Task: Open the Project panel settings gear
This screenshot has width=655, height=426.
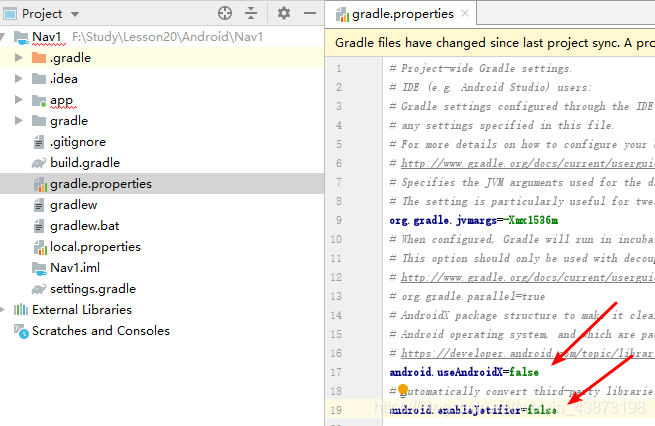Action: click(x=284, y=13)
